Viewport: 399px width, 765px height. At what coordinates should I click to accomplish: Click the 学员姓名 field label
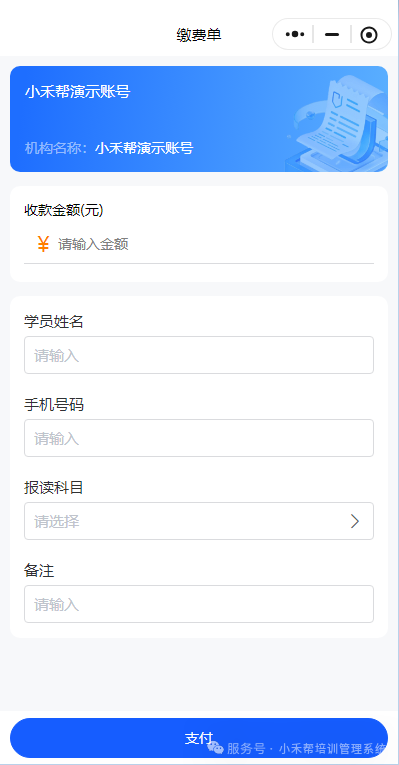tap(54, 322)
